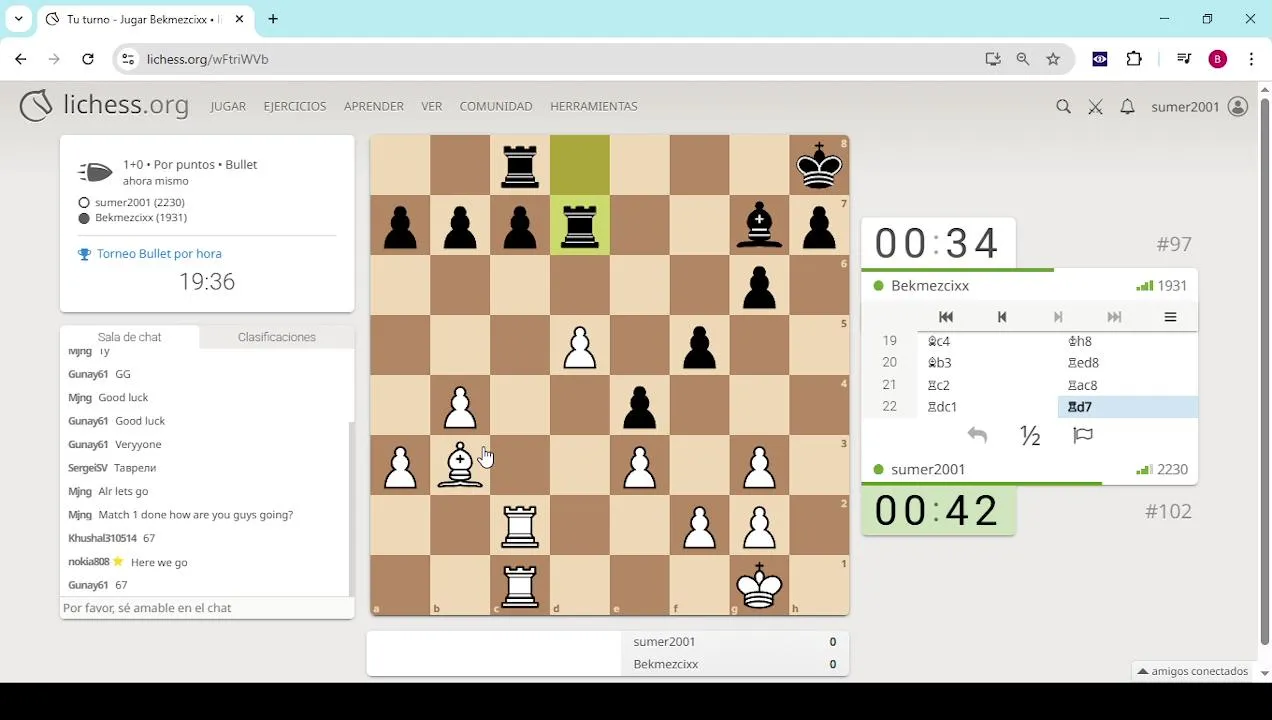Bookmark this page with star

pyautogui.click(x=1053, y=59)
